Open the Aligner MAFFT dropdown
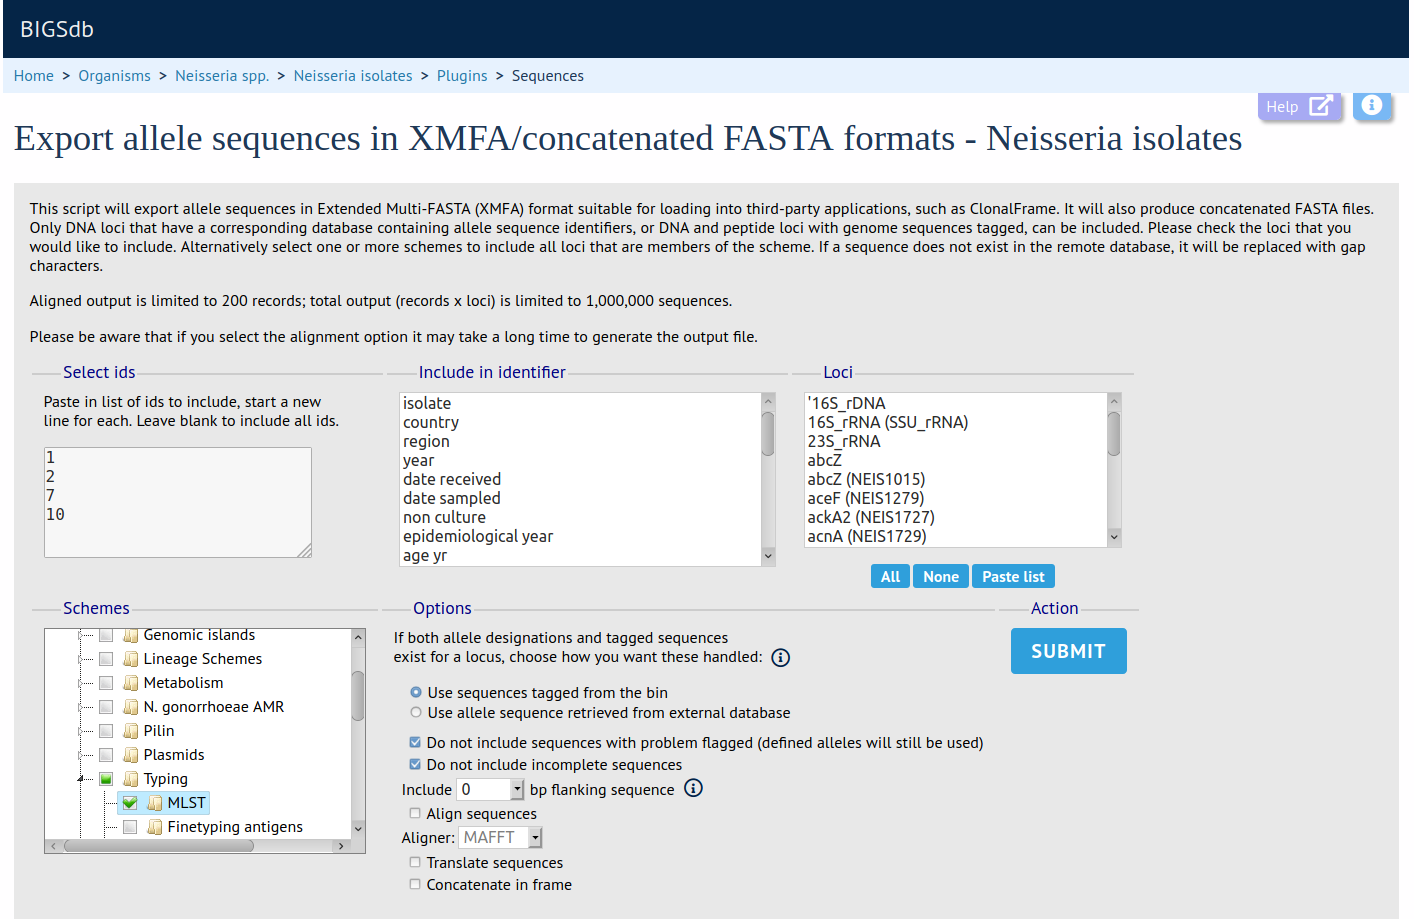This screenshot has height=919, width=1414. [535, 838]
